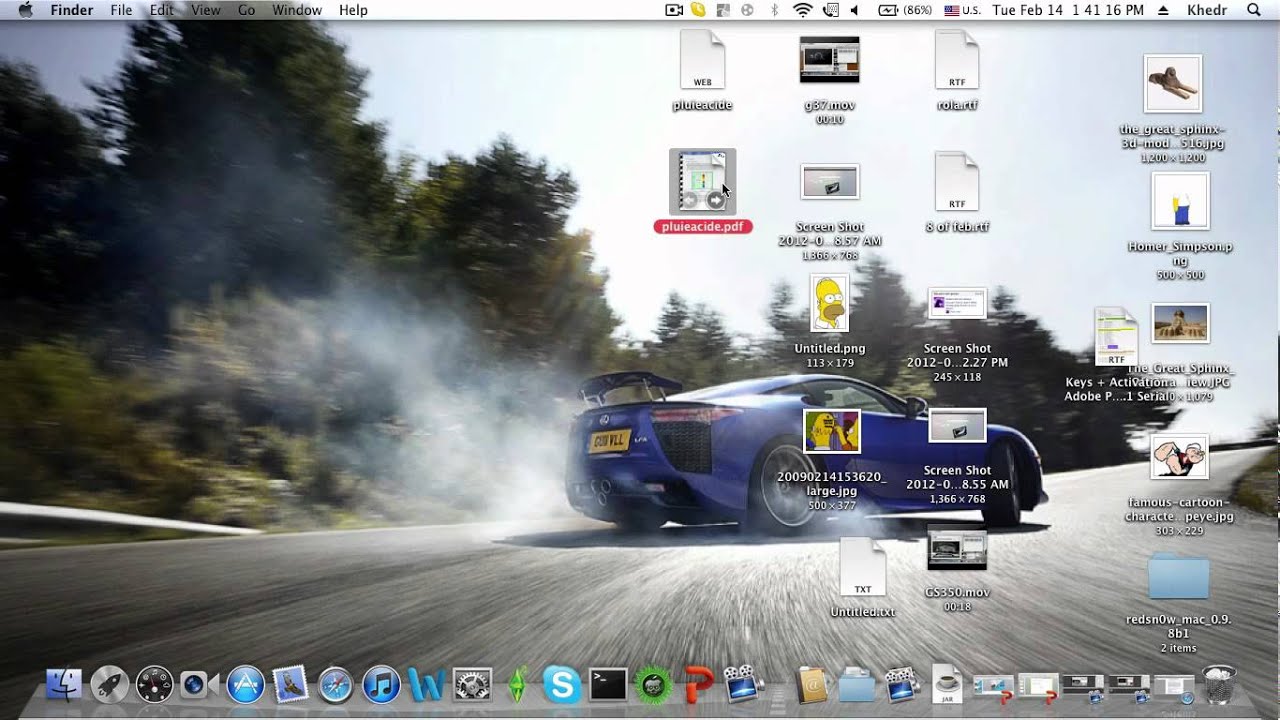The width and height of the screenshot is (1280, 720).
Task: Open the App Store Dock icon
Action: [x=245, y=685]
